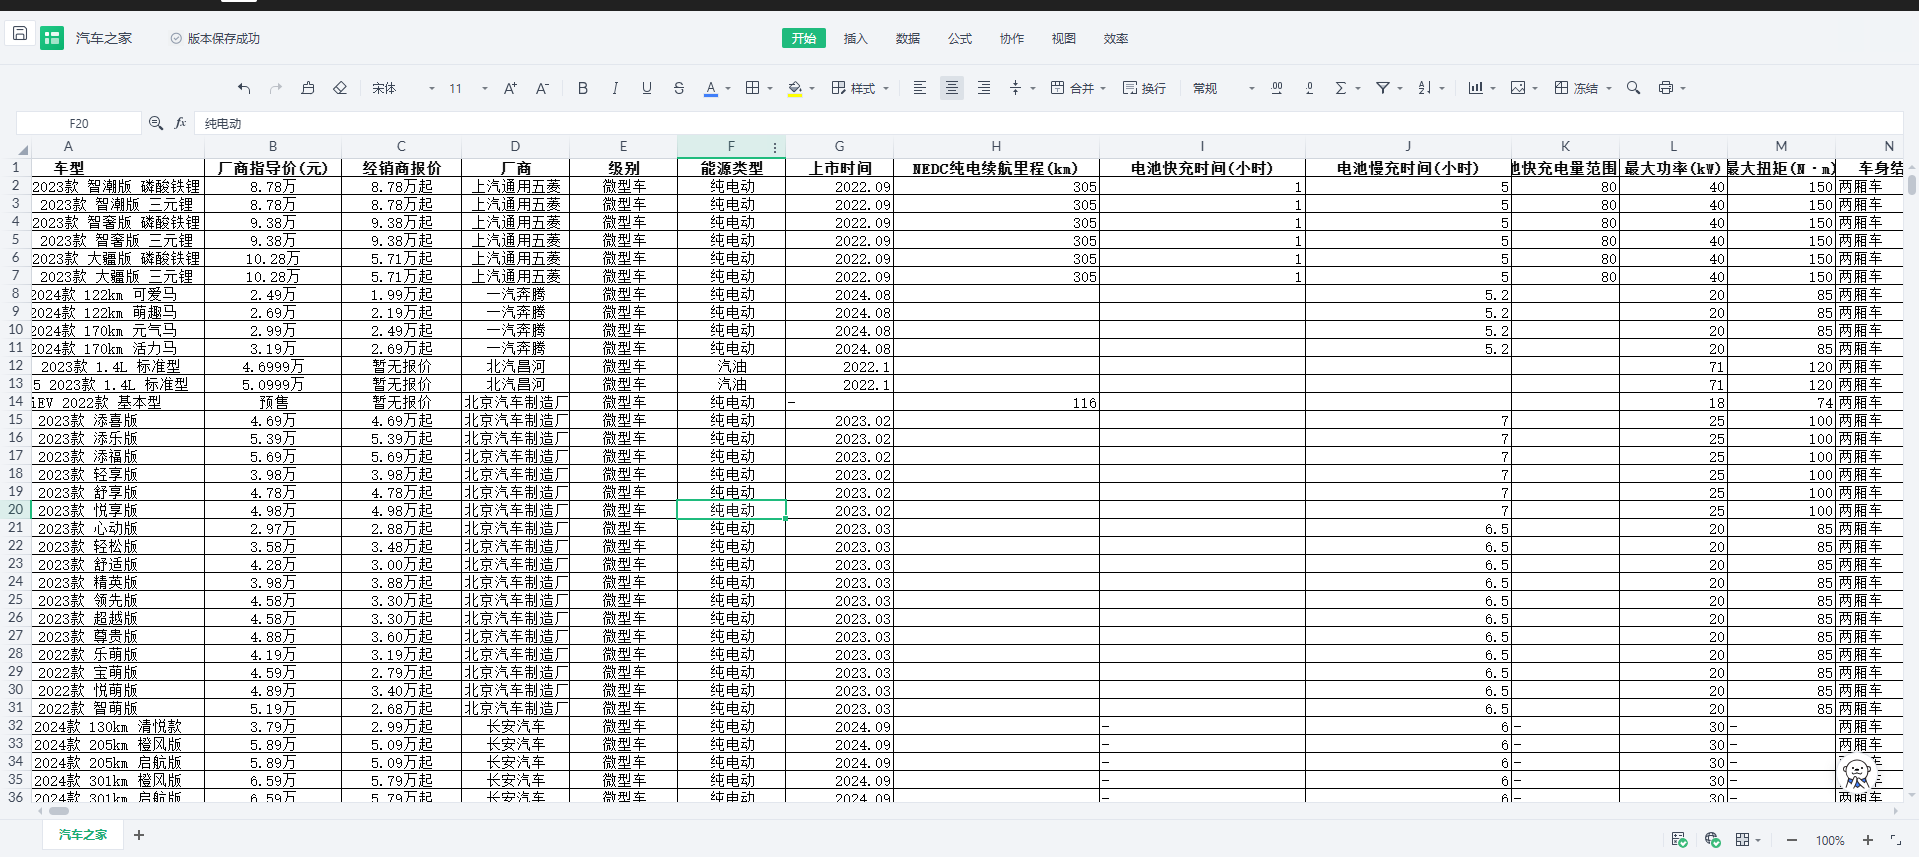
Task: Open the network sync status icon
Action: click(1712, 839)
